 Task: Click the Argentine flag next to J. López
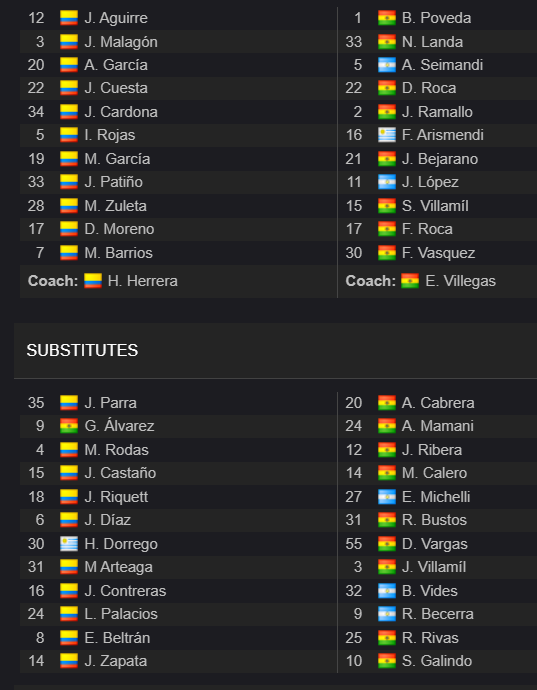386,182
